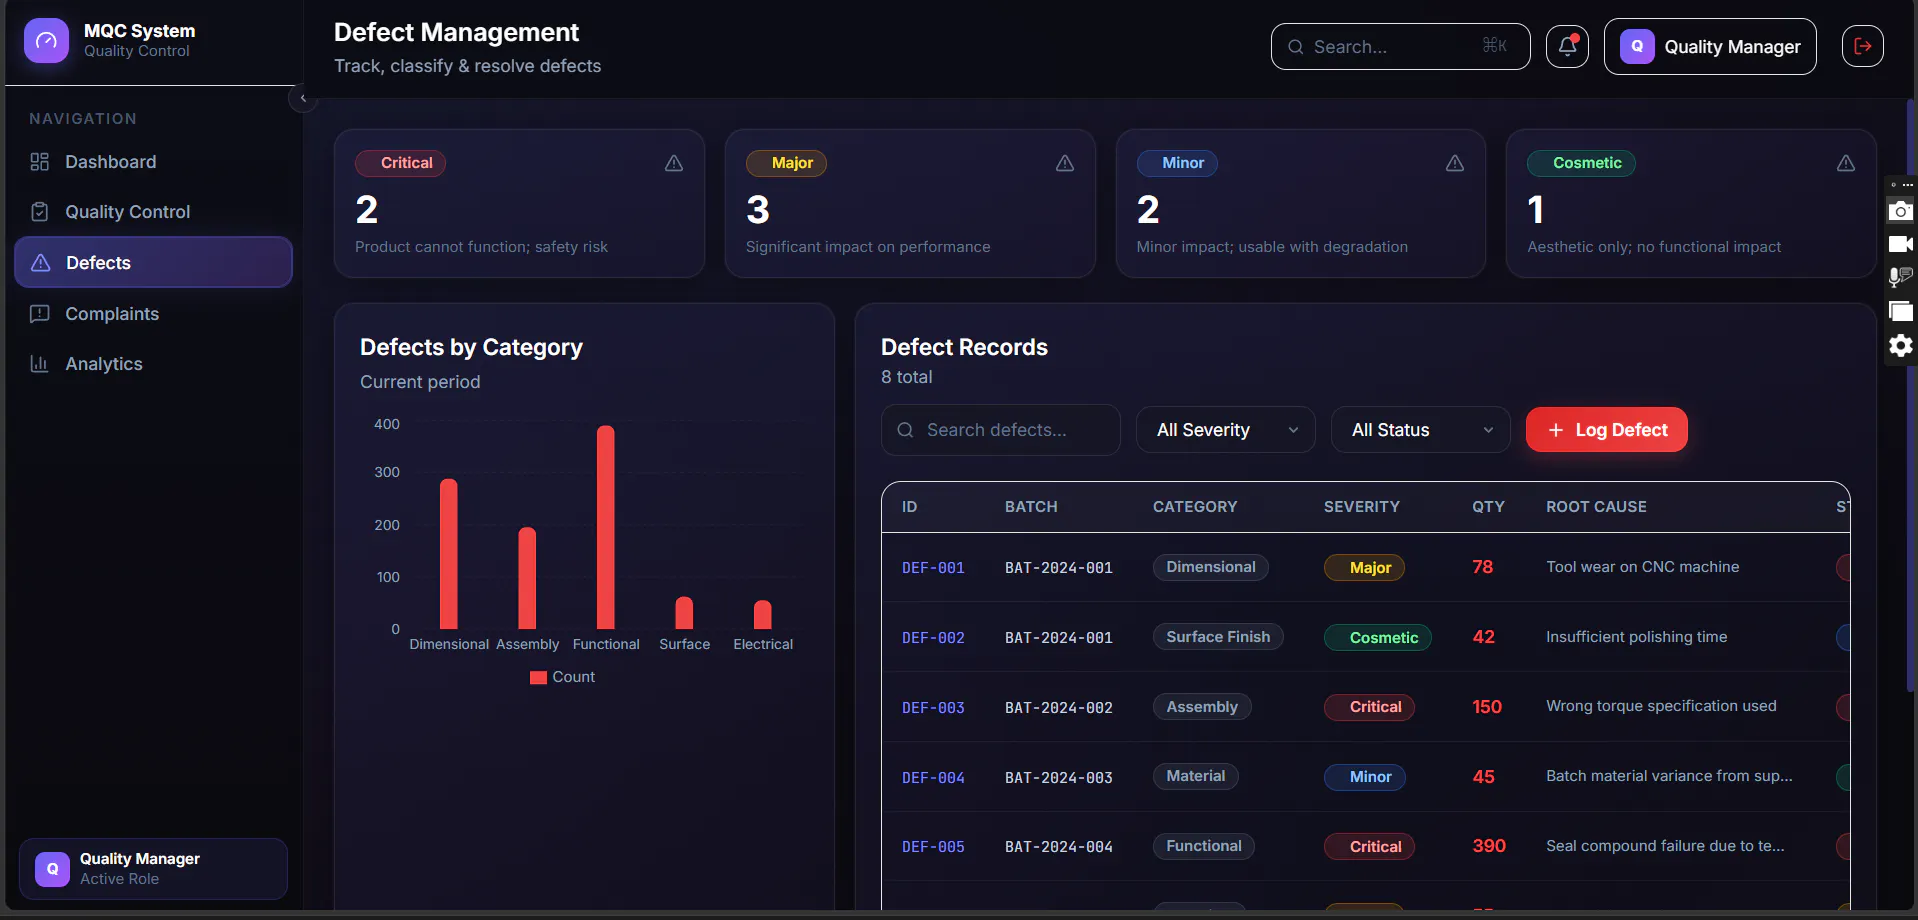Image resolution: width=1918 pixels, height=920 pixels.
Task: Click warning icon on Cosmetic card
Action: tap(1846, 163)
